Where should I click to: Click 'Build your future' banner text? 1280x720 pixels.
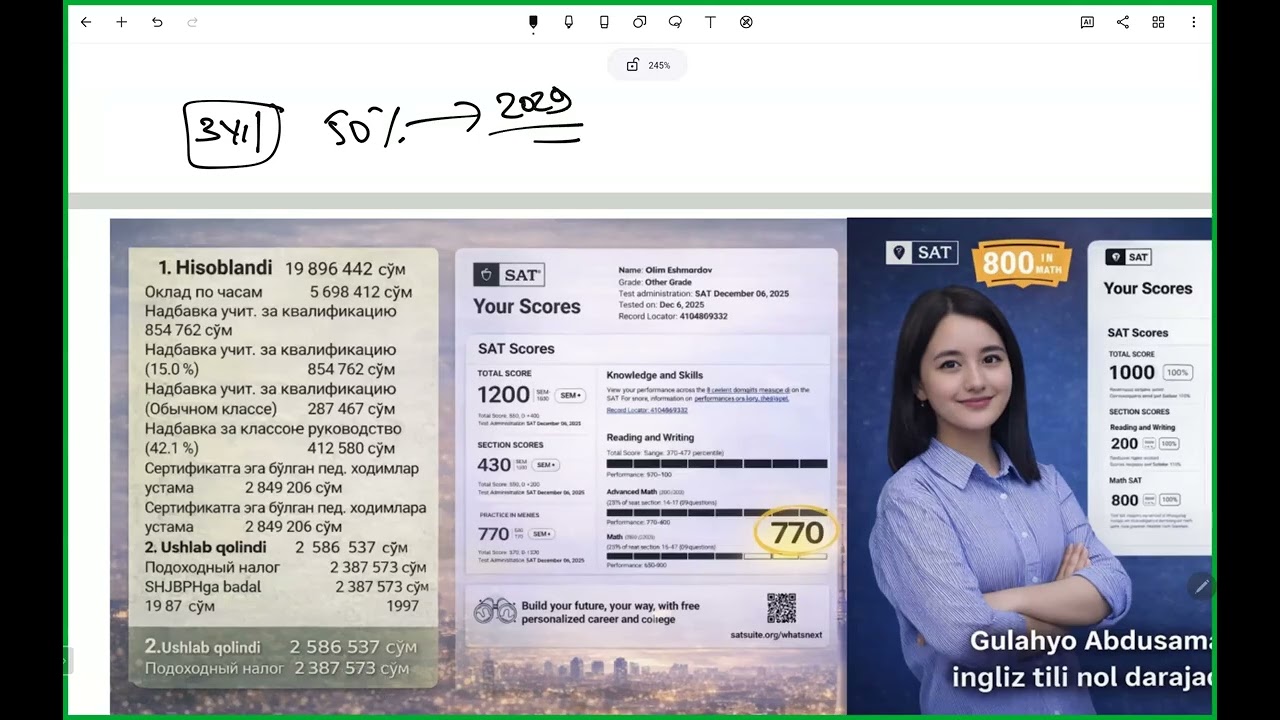(610, 612)
